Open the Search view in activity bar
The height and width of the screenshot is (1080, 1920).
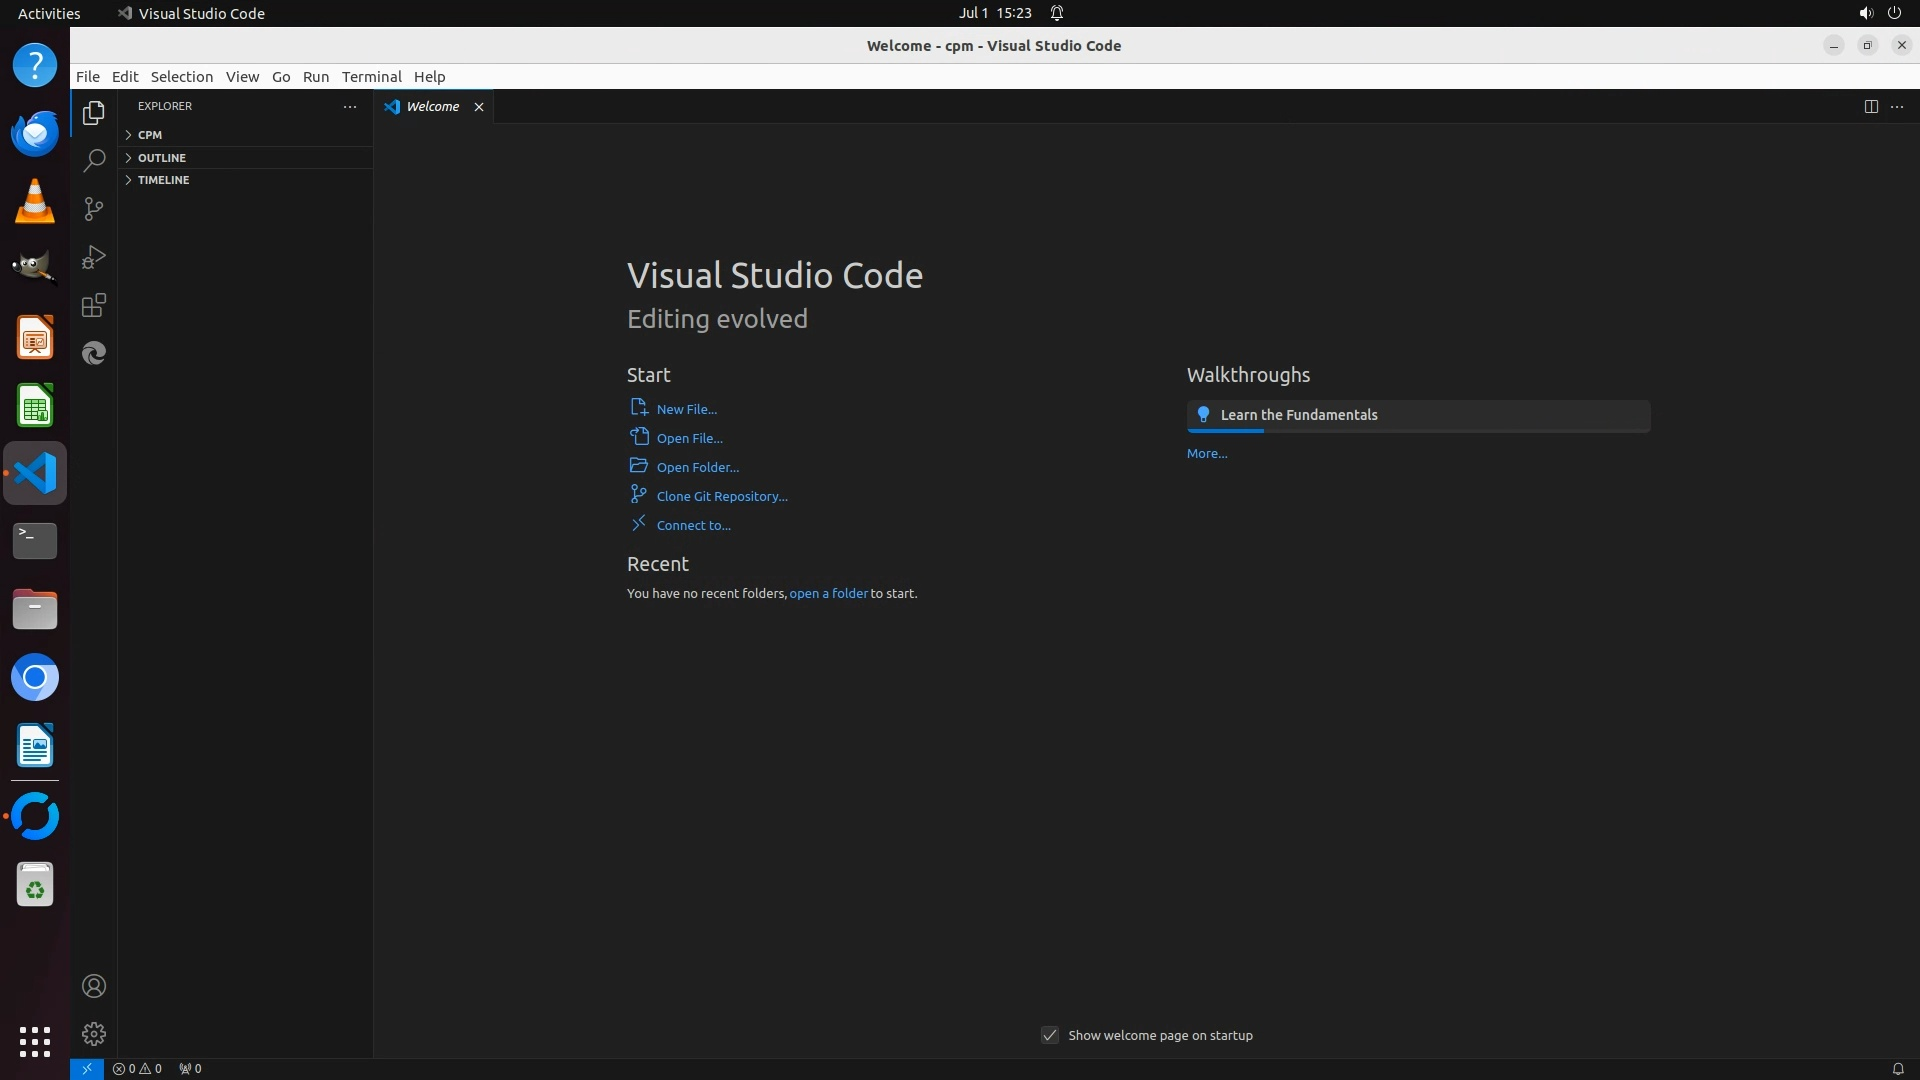point(94,161)
